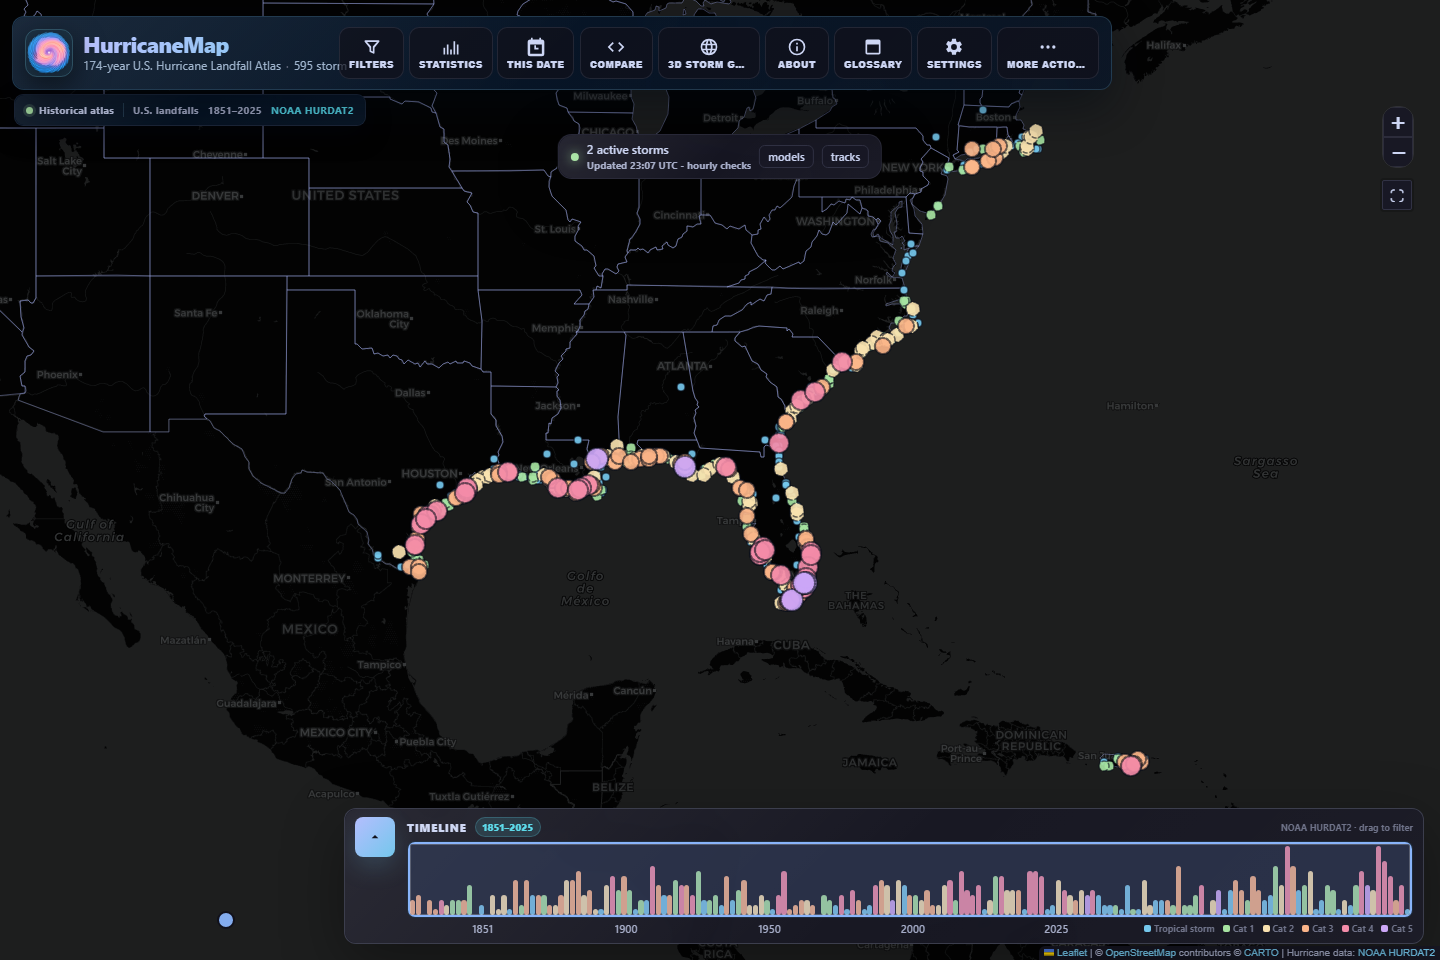
Task: Toggle Cat 5 in timeline legend
Action: pyautogui.click(x=1397, y=929)
